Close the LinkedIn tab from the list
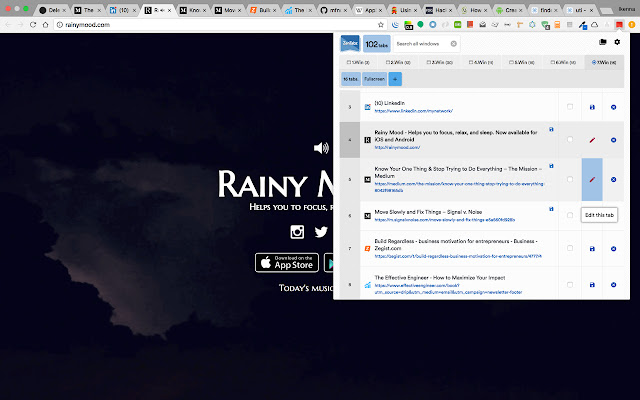Viewport: 640px width, 400px height. click(613, 107)
